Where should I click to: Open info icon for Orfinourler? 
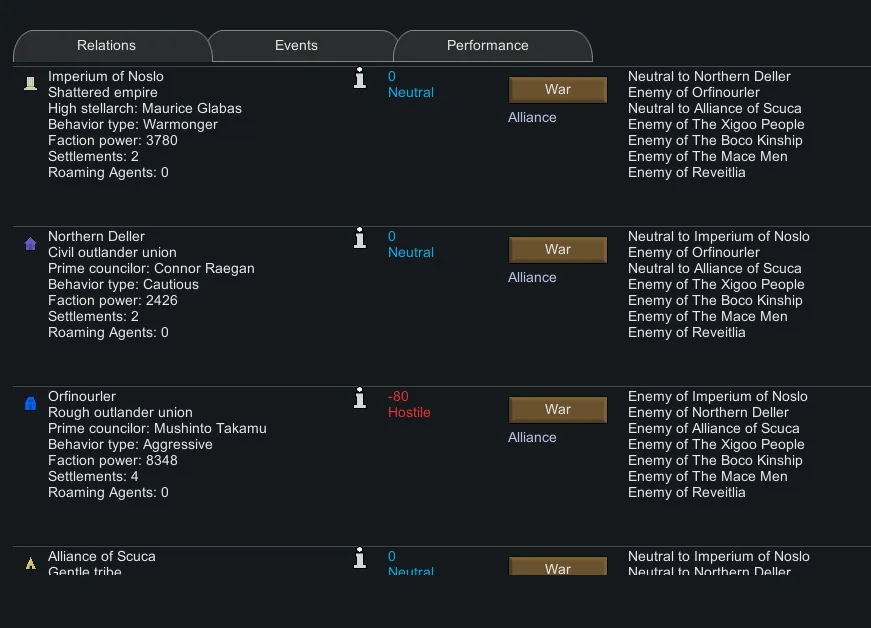tap(360, 399)
